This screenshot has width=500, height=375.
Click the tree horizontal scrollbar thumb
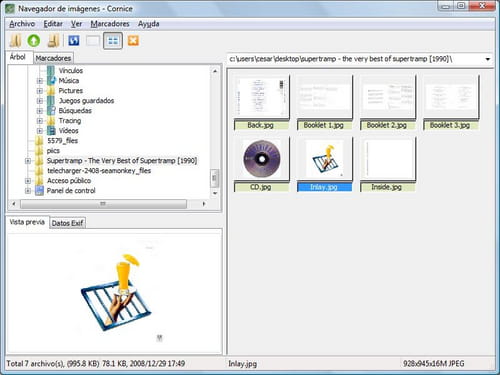point(103,203)
